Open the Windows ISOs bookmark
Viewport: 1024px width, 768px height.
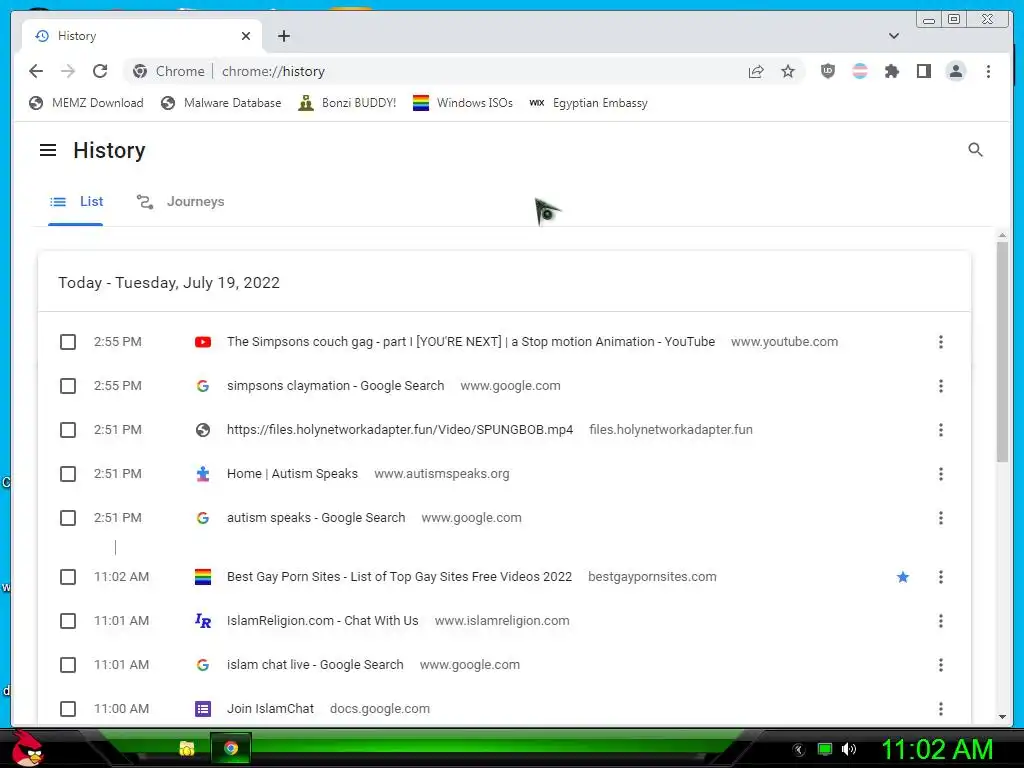(x=463, y=103)
